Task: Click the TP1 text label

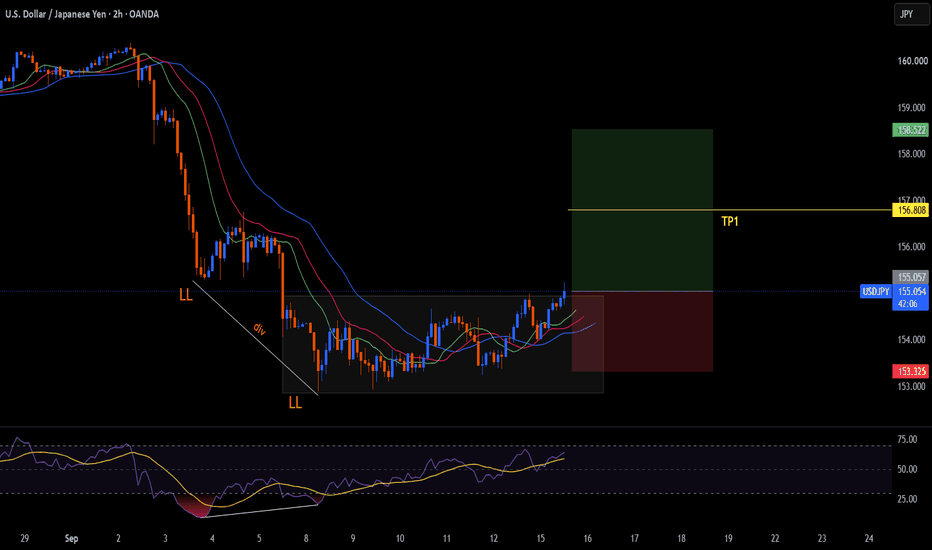Action: (x=729, y=222)
